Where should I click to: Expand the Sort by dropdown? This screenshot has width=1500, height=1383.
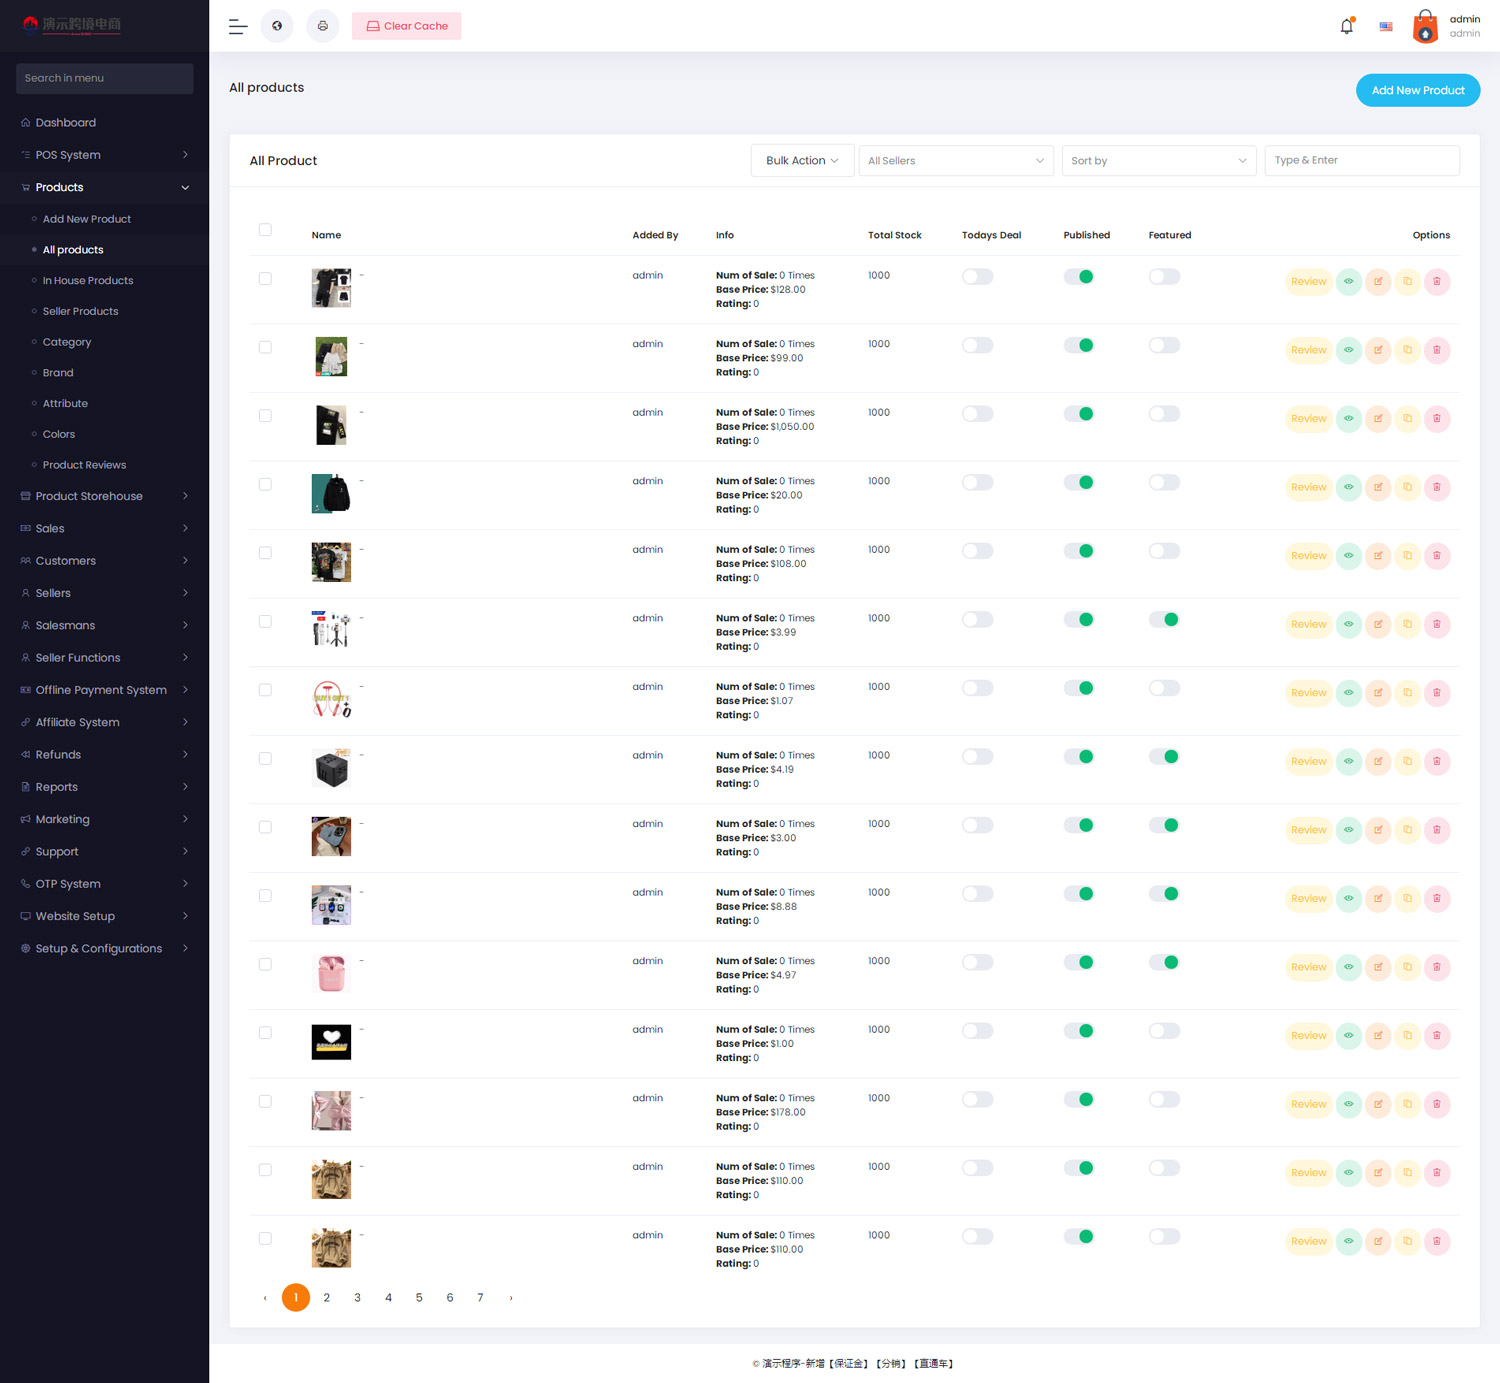1158,161
